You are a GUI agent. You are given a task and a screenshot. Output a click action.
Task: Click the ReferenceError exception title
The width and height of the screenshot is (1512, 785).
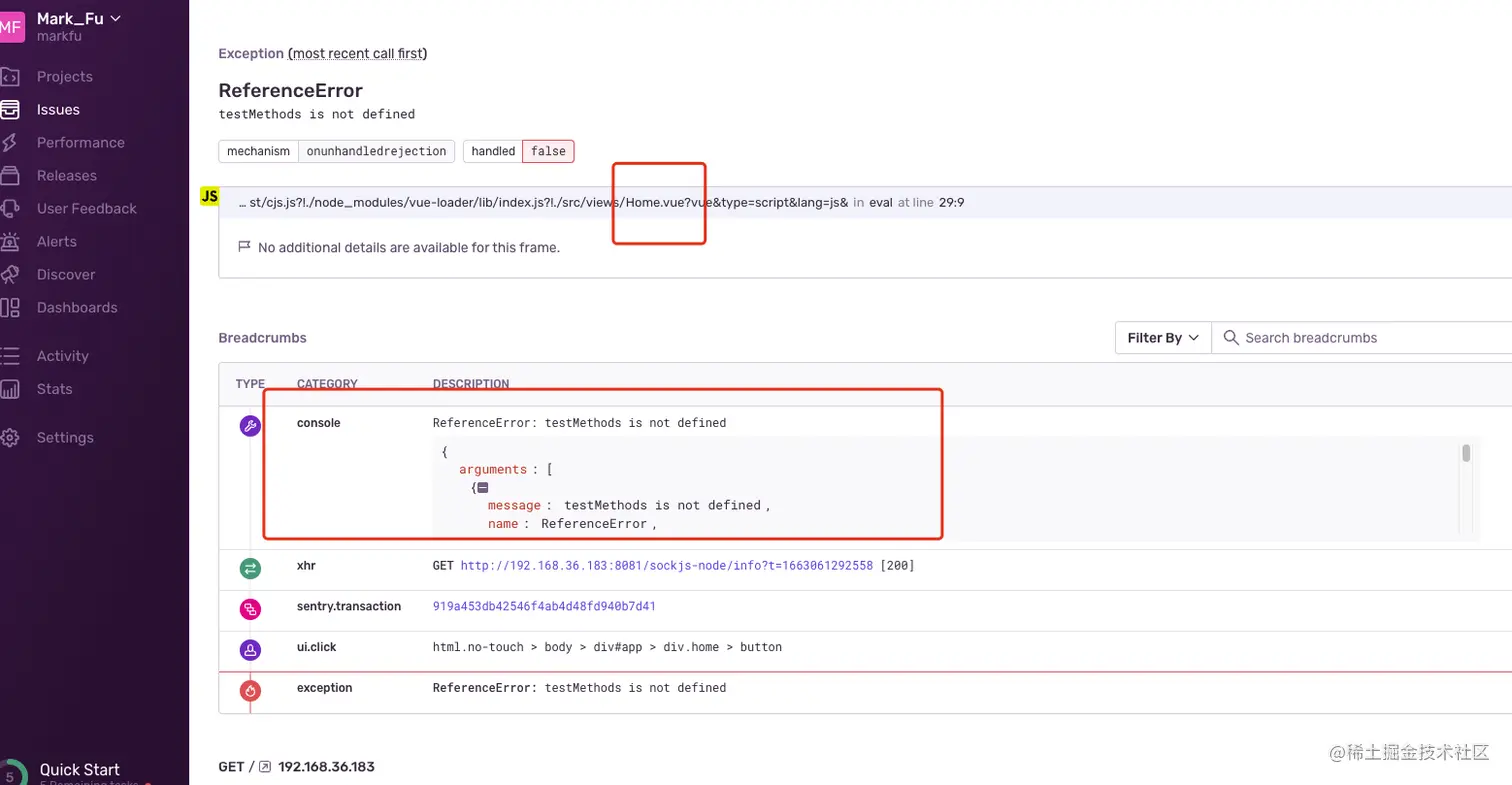290,91
